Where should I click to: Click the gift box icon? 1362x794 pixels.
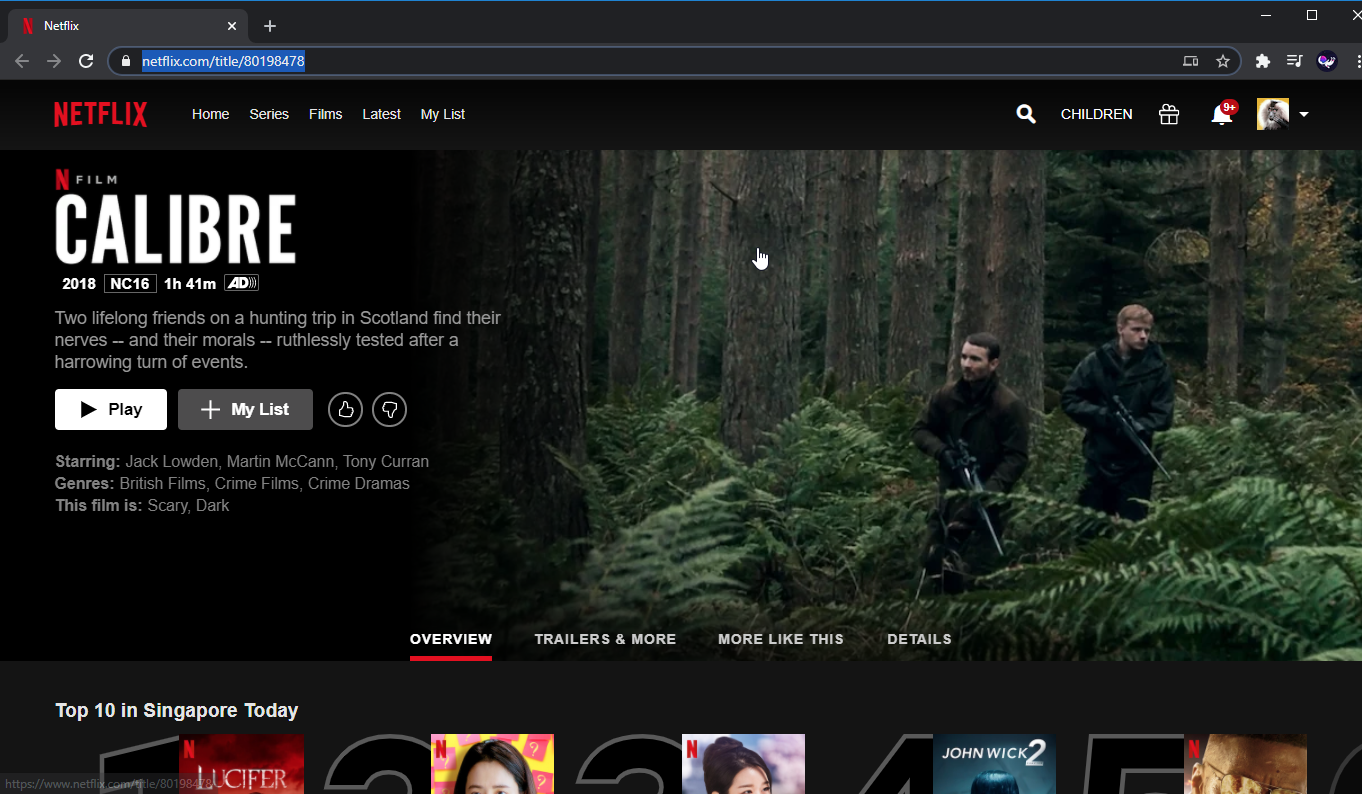click(x=1168, y=114)
